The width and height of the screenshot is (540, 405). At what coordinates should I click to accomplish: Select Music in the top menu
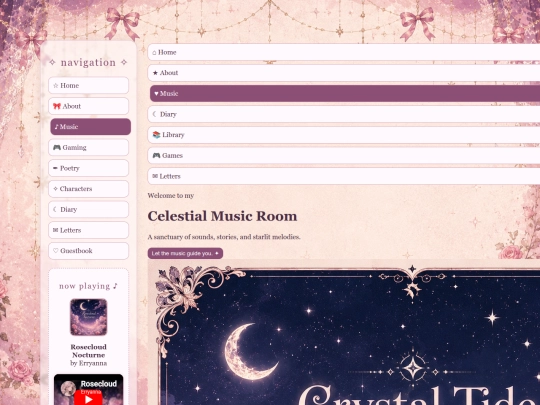pyautogui.click(x=345, y=93)
